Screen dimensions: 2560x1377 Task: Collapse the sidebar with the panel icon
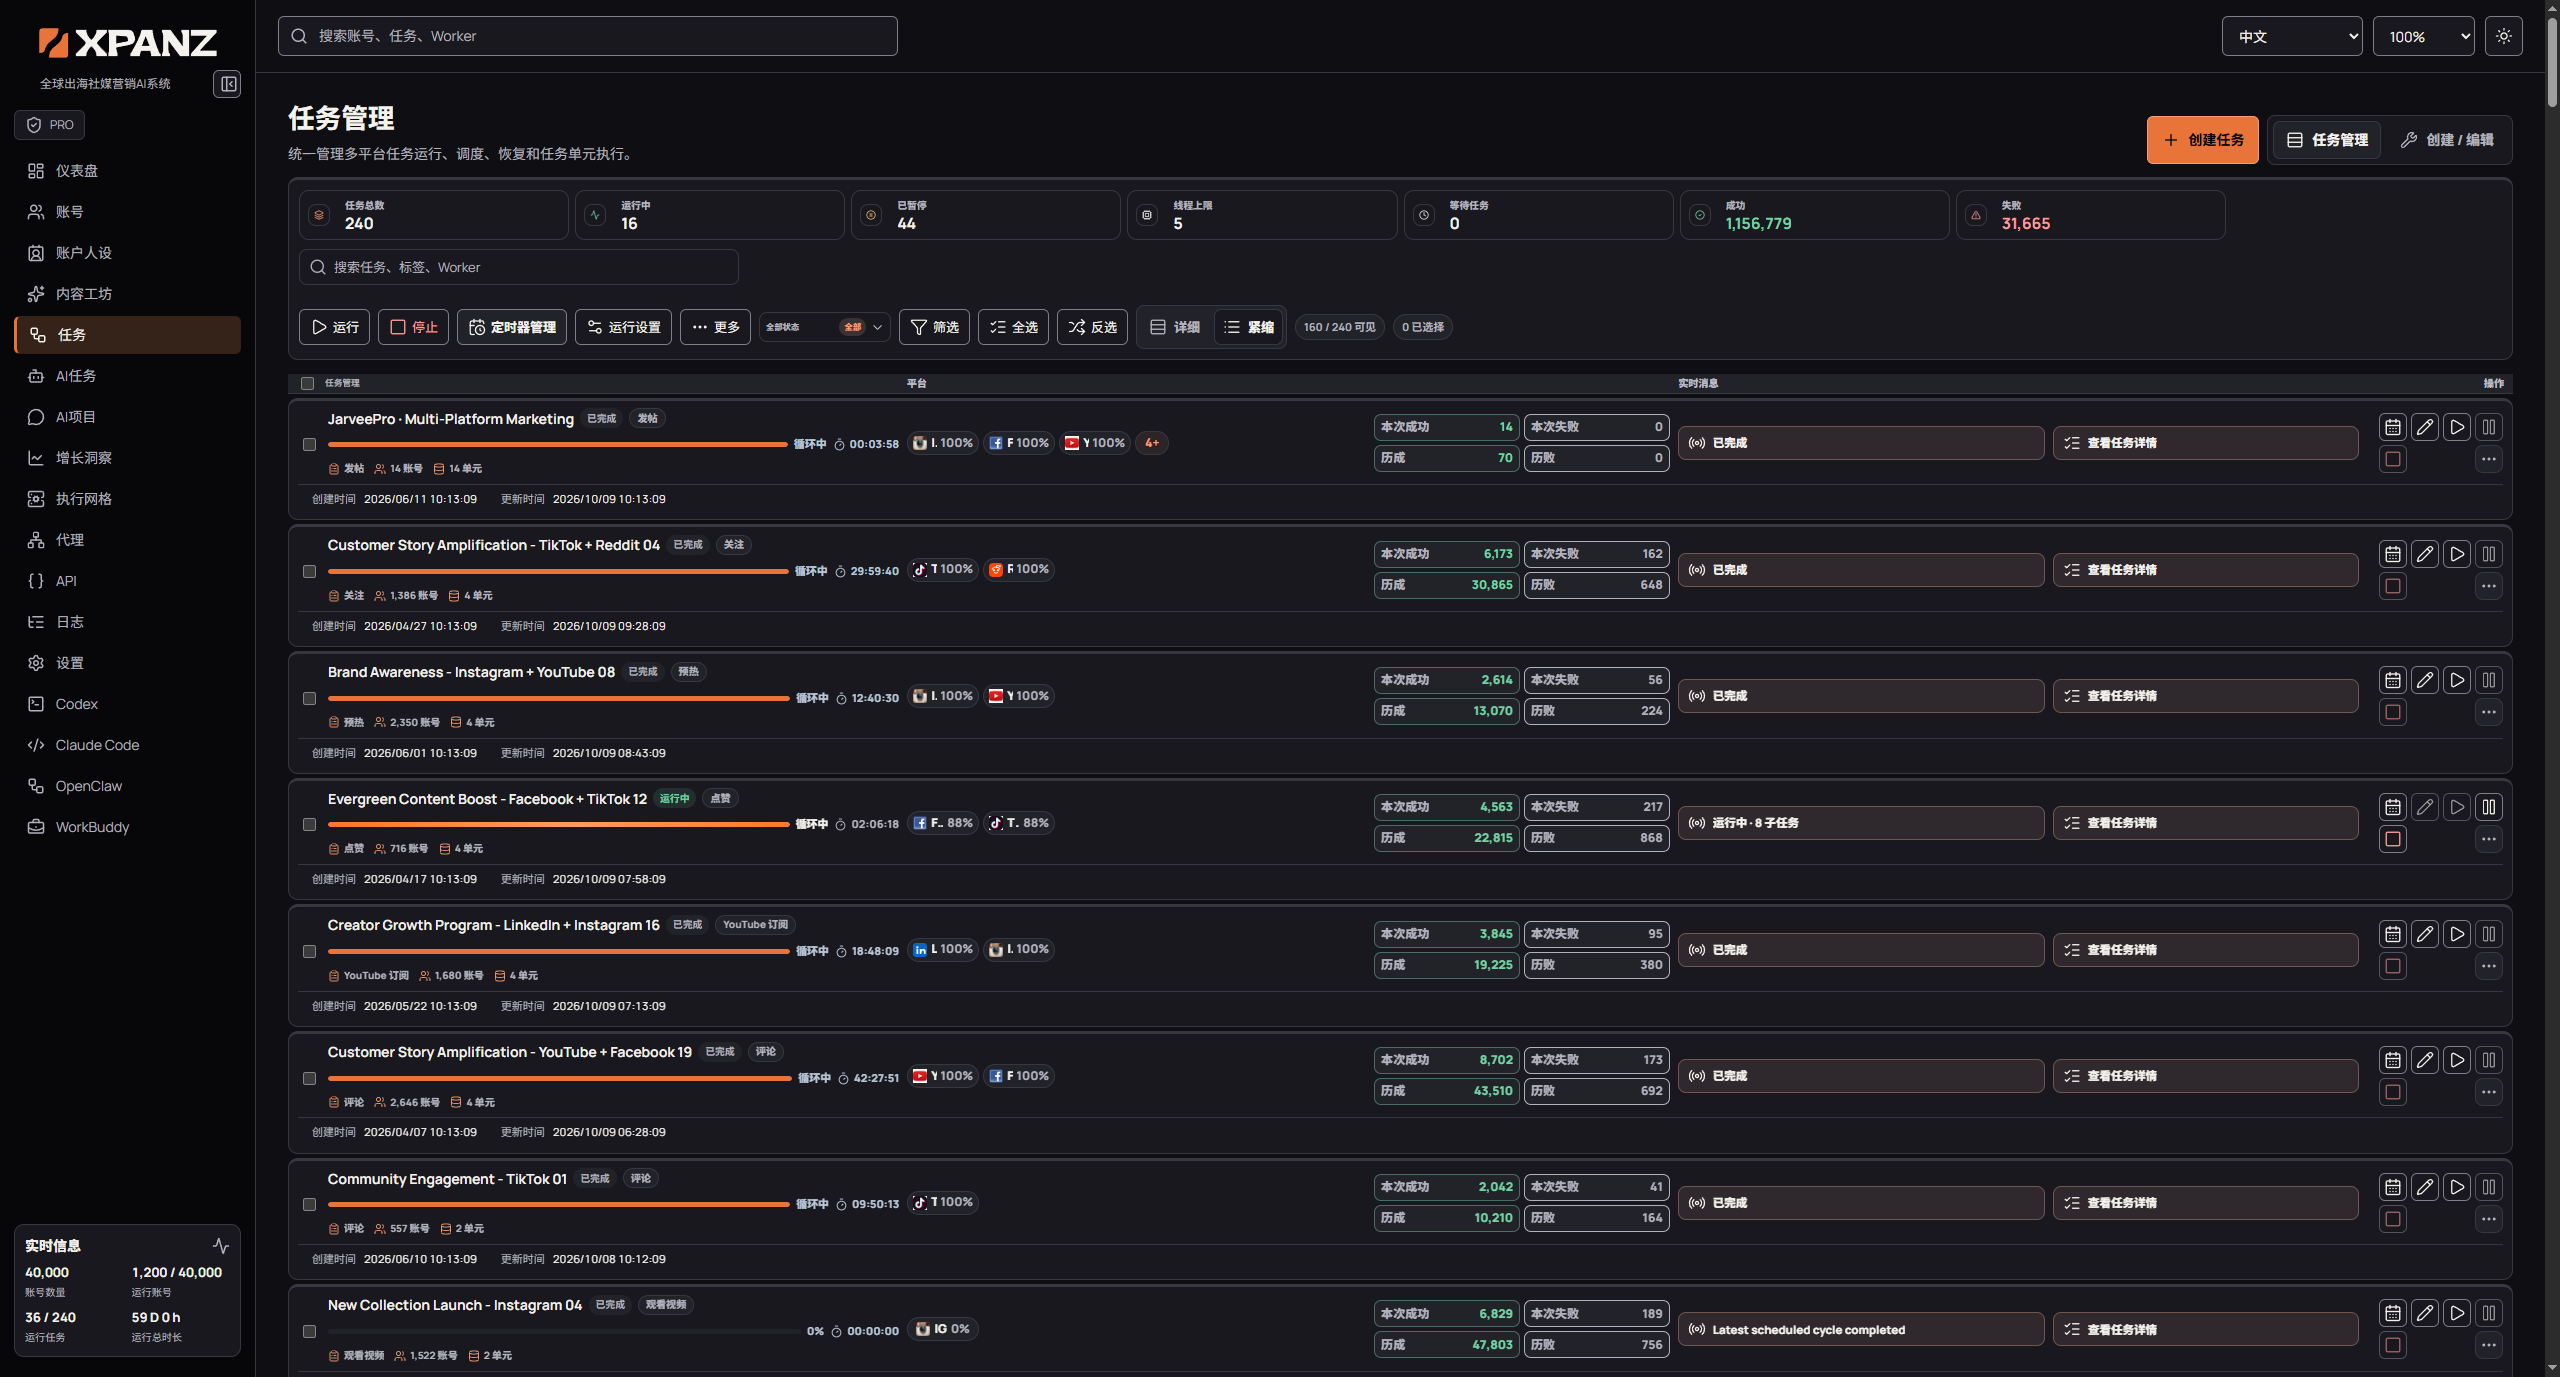(228, 84)
